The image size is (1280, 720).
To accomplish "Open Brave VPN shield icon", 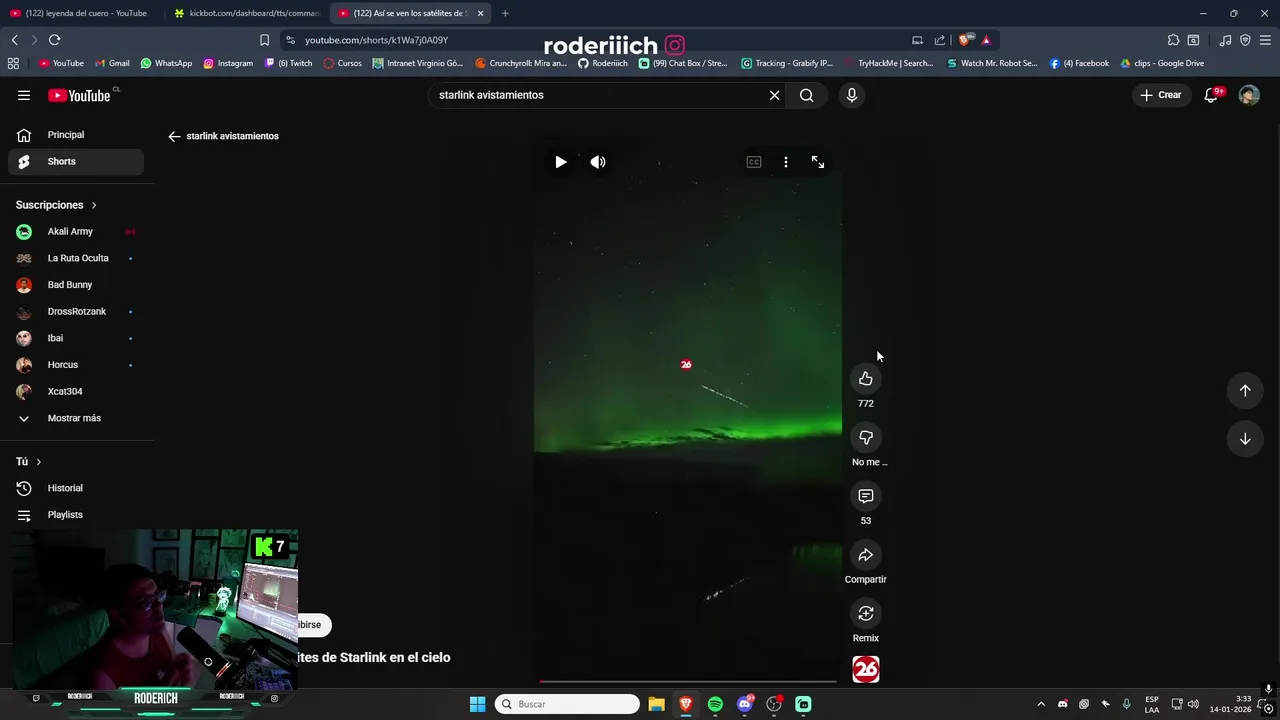I will 1245,40.
